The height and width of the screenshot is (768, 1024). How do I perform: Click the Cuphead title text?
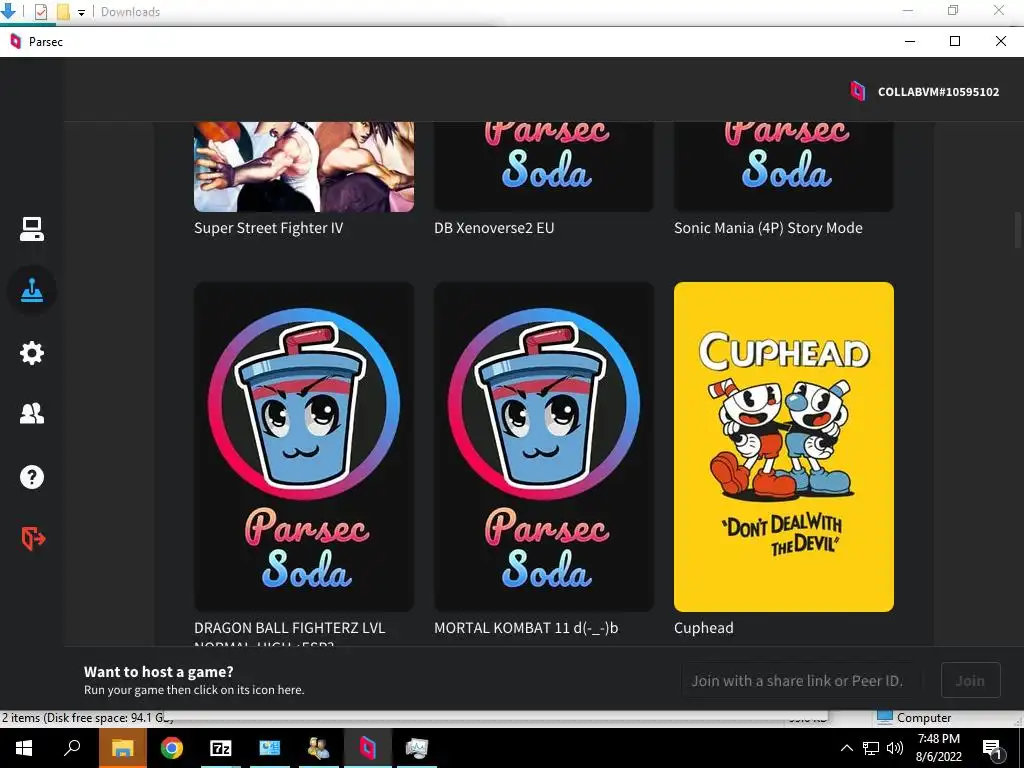pyautogui.click(x=703, y=628)
